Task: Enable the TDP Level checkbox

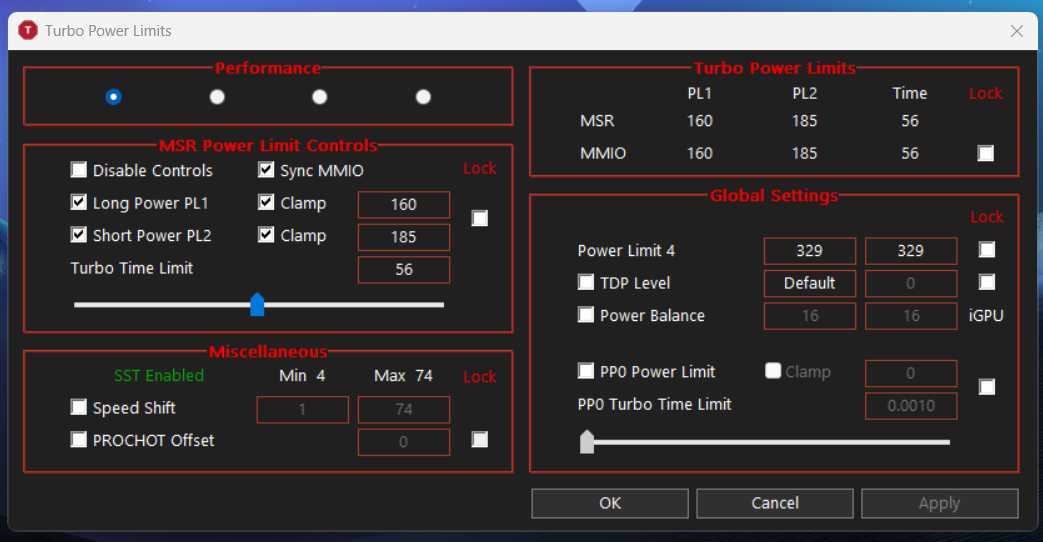Action: pyautogui.click(x=586, y=283)
